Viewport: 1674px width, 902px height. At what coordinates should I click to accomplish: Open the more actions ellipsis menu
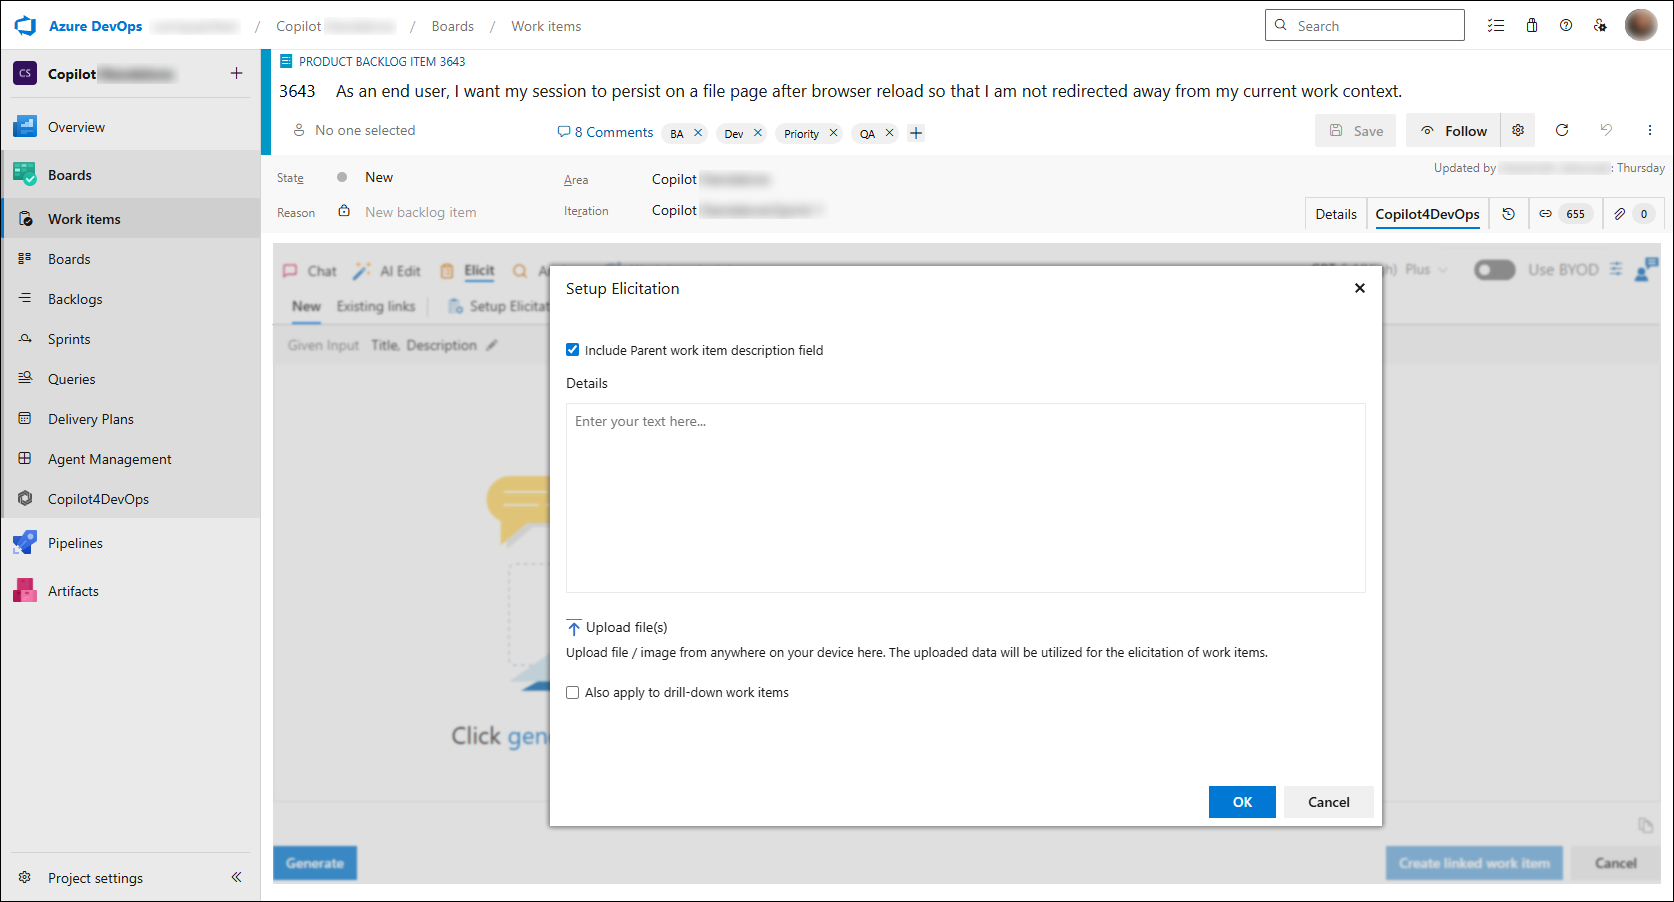[x=1650, y=130]
